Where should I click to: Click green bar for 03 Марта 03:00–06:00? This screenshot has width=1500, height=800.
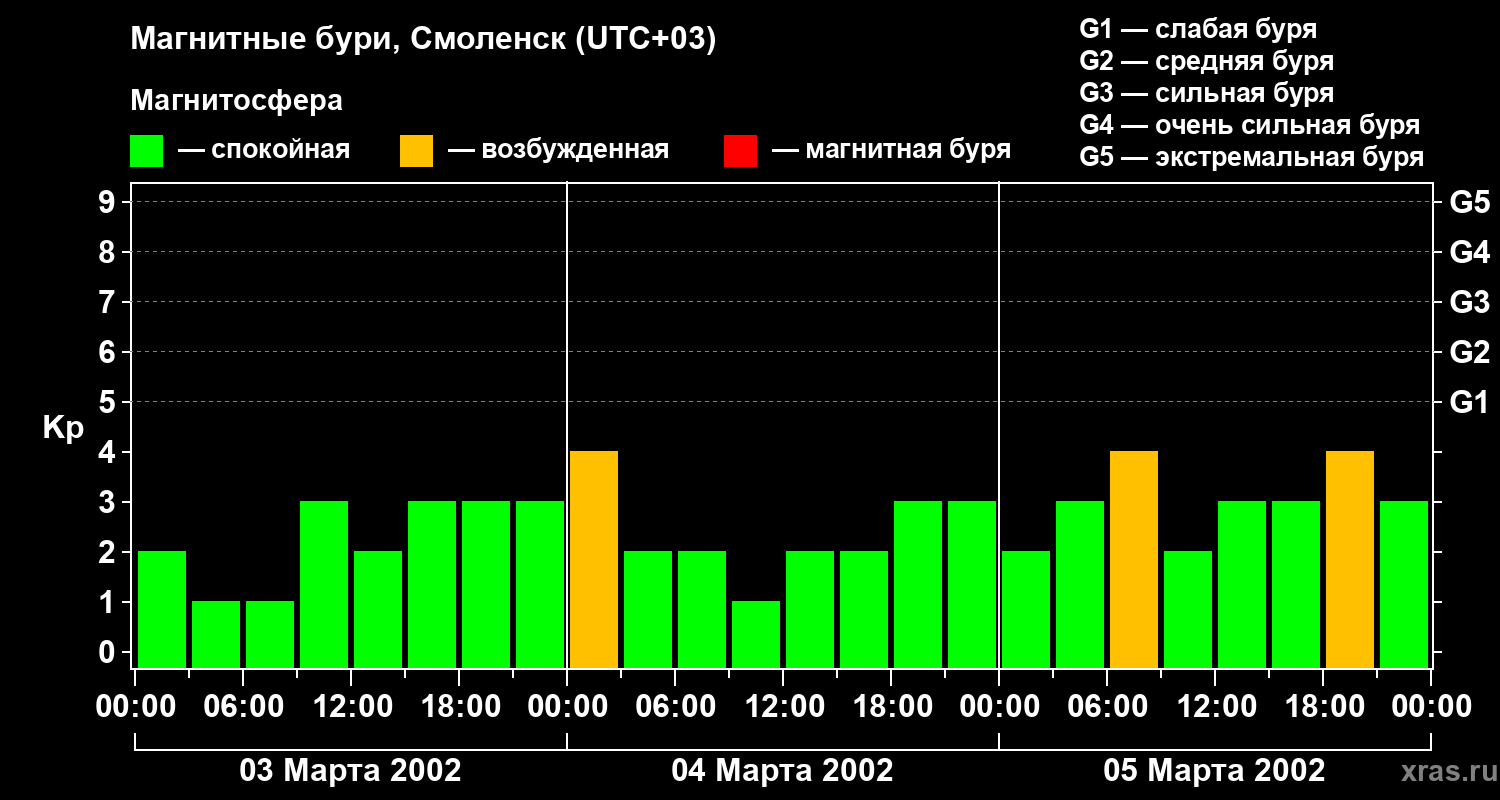pos(216,634)
